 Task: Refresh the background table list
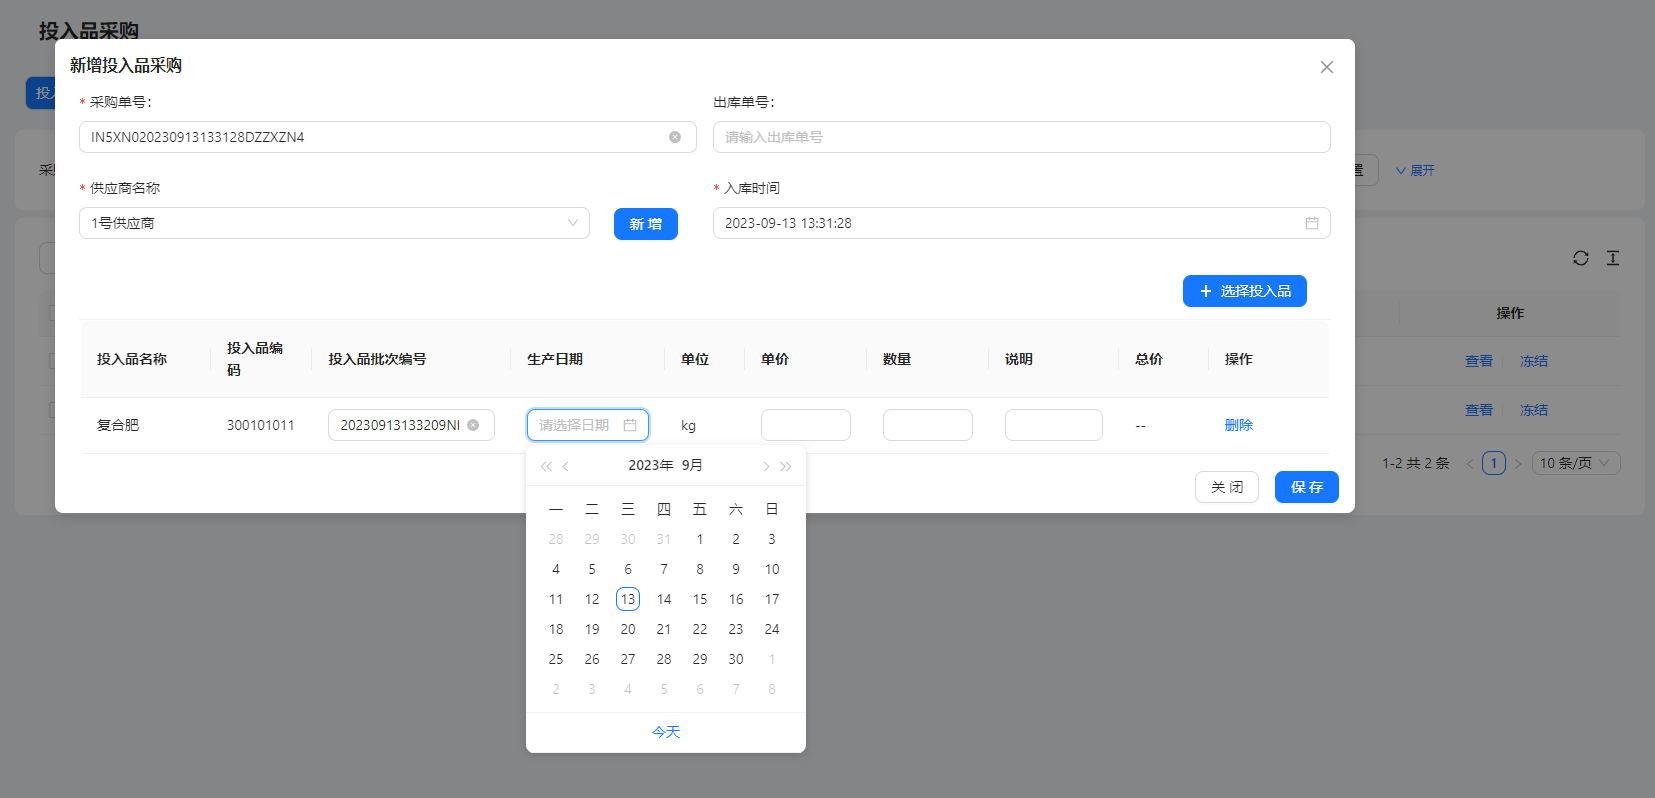(x=1581, y=258)
